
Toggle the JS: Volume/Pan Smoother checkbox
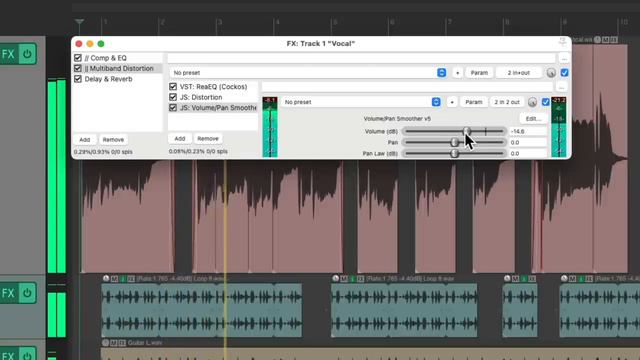pos(173,108)
